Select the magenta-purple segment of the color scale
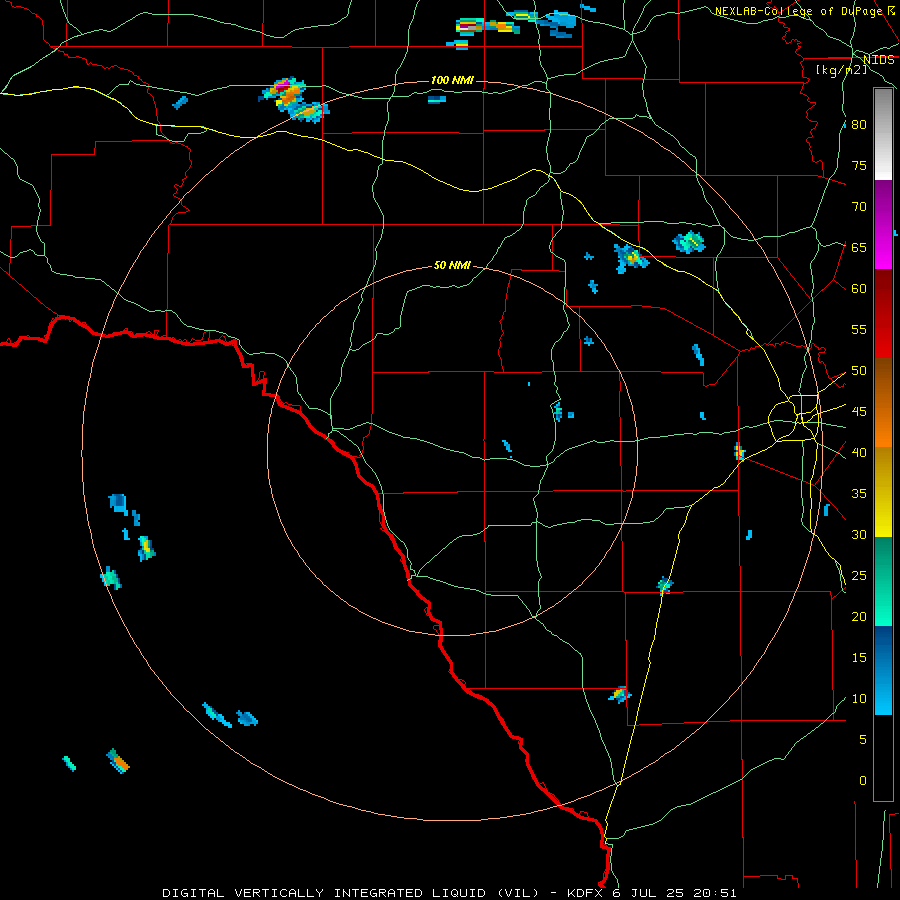900x900 pixels. click(883, 225)
